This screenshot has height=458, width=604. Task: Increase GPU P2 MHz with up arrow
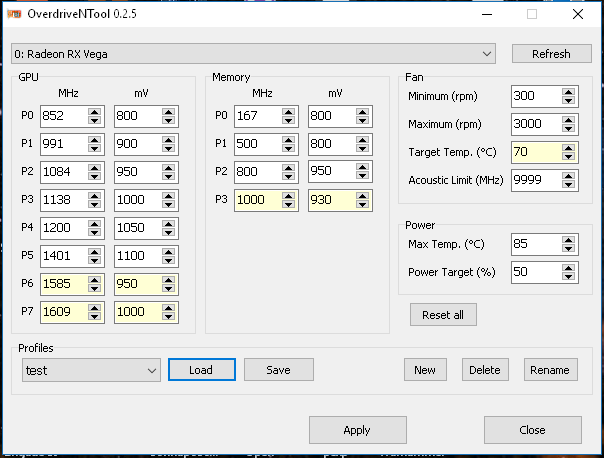point(94,168)
